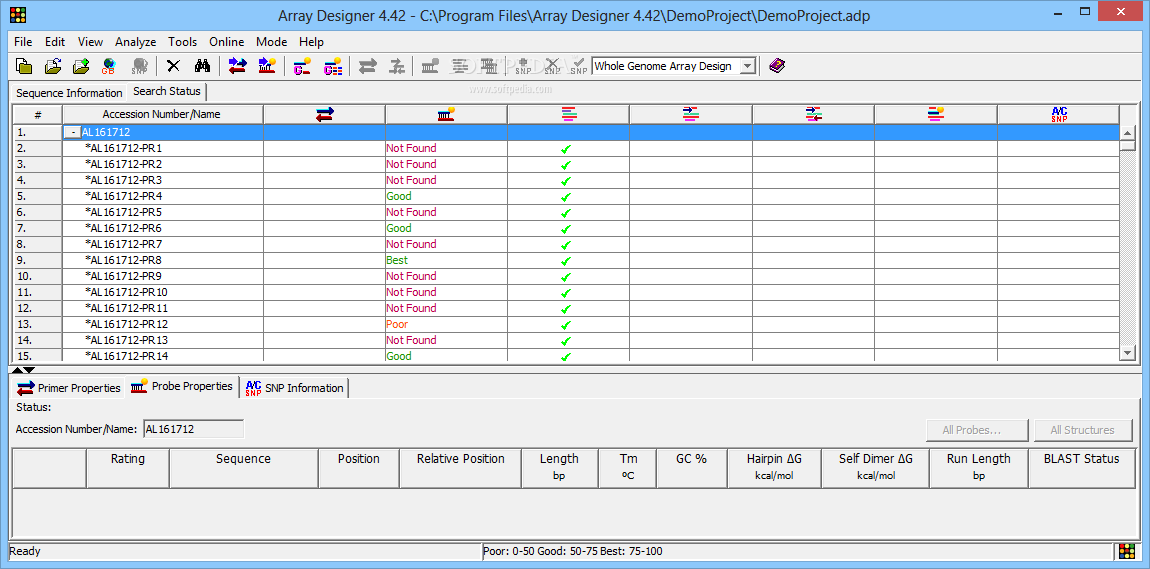
Task: Open the Mode menu
Action: click(x=271, y=42)
